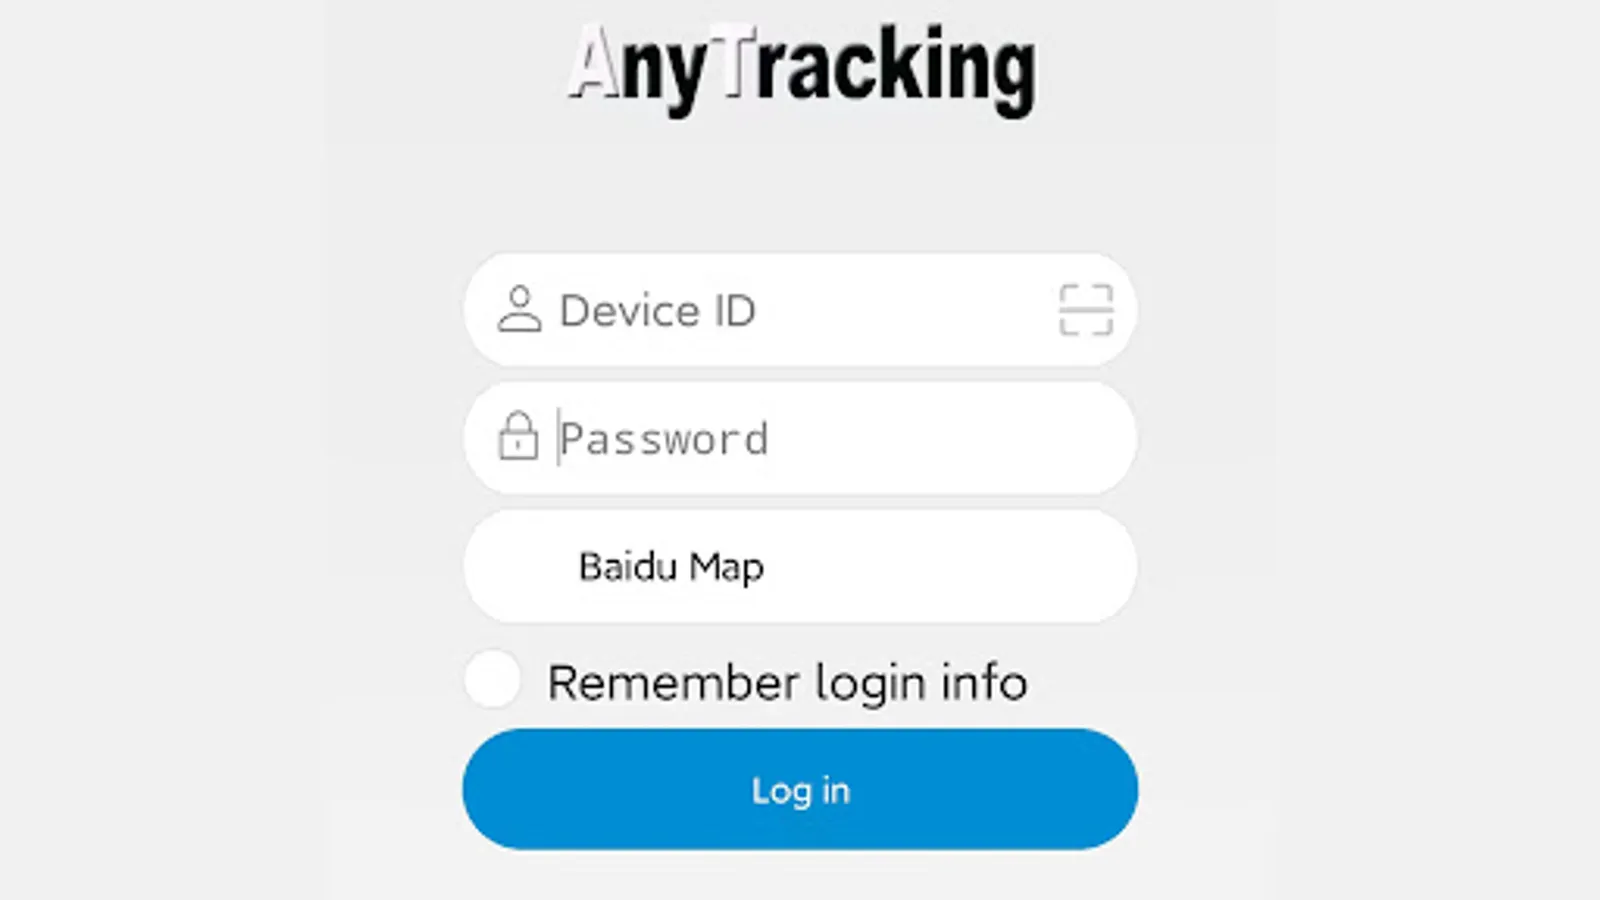Click the padlock icon beside Password
The image size is (1600, 900).
(x=518, y=435)
